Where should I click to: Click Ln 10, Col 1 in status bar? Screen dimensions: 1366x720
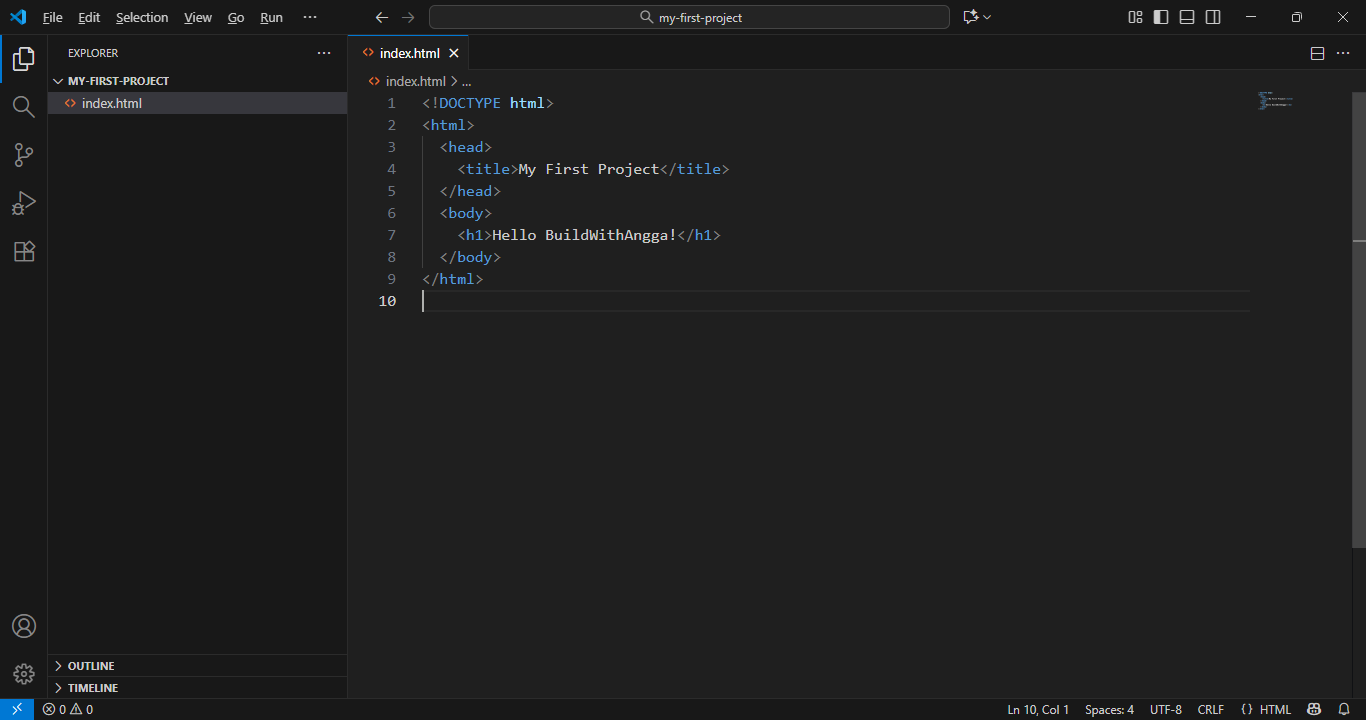[x=1037, y=709]
